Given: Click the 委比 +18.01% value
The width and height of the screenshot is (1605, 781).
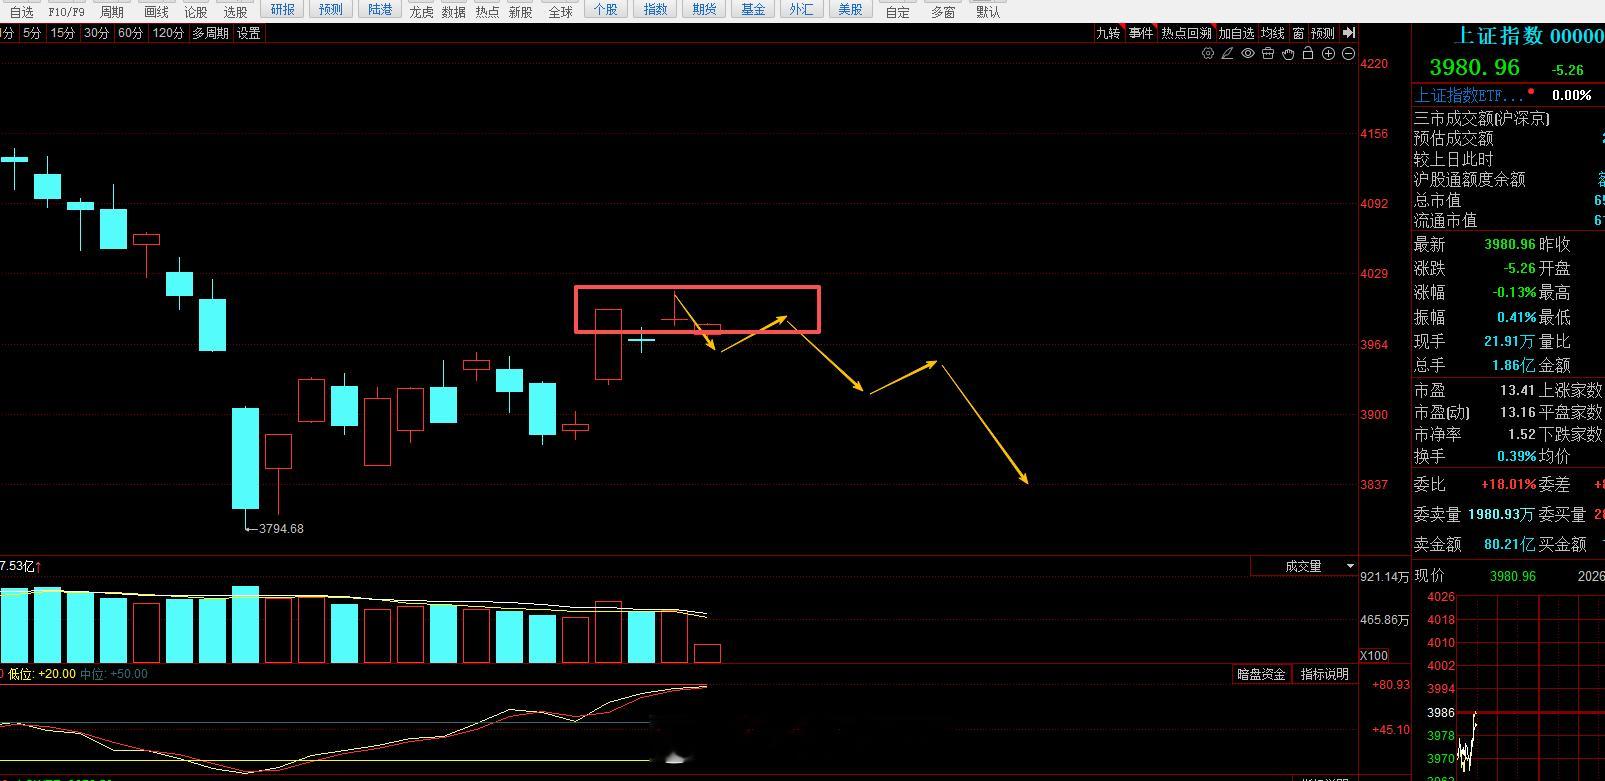Looking at the screenshot, I should click(1508, 484).
